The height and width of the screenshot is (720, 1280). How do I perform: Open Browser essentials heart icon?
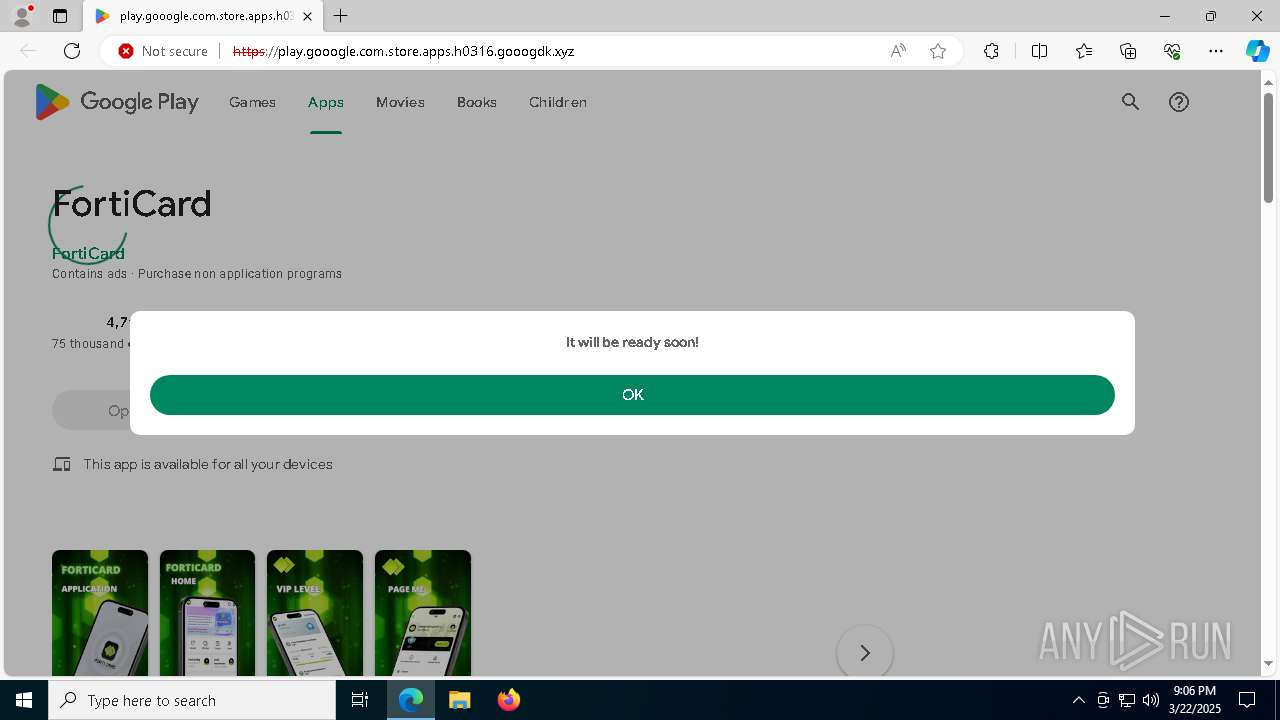pos(1172,51)
